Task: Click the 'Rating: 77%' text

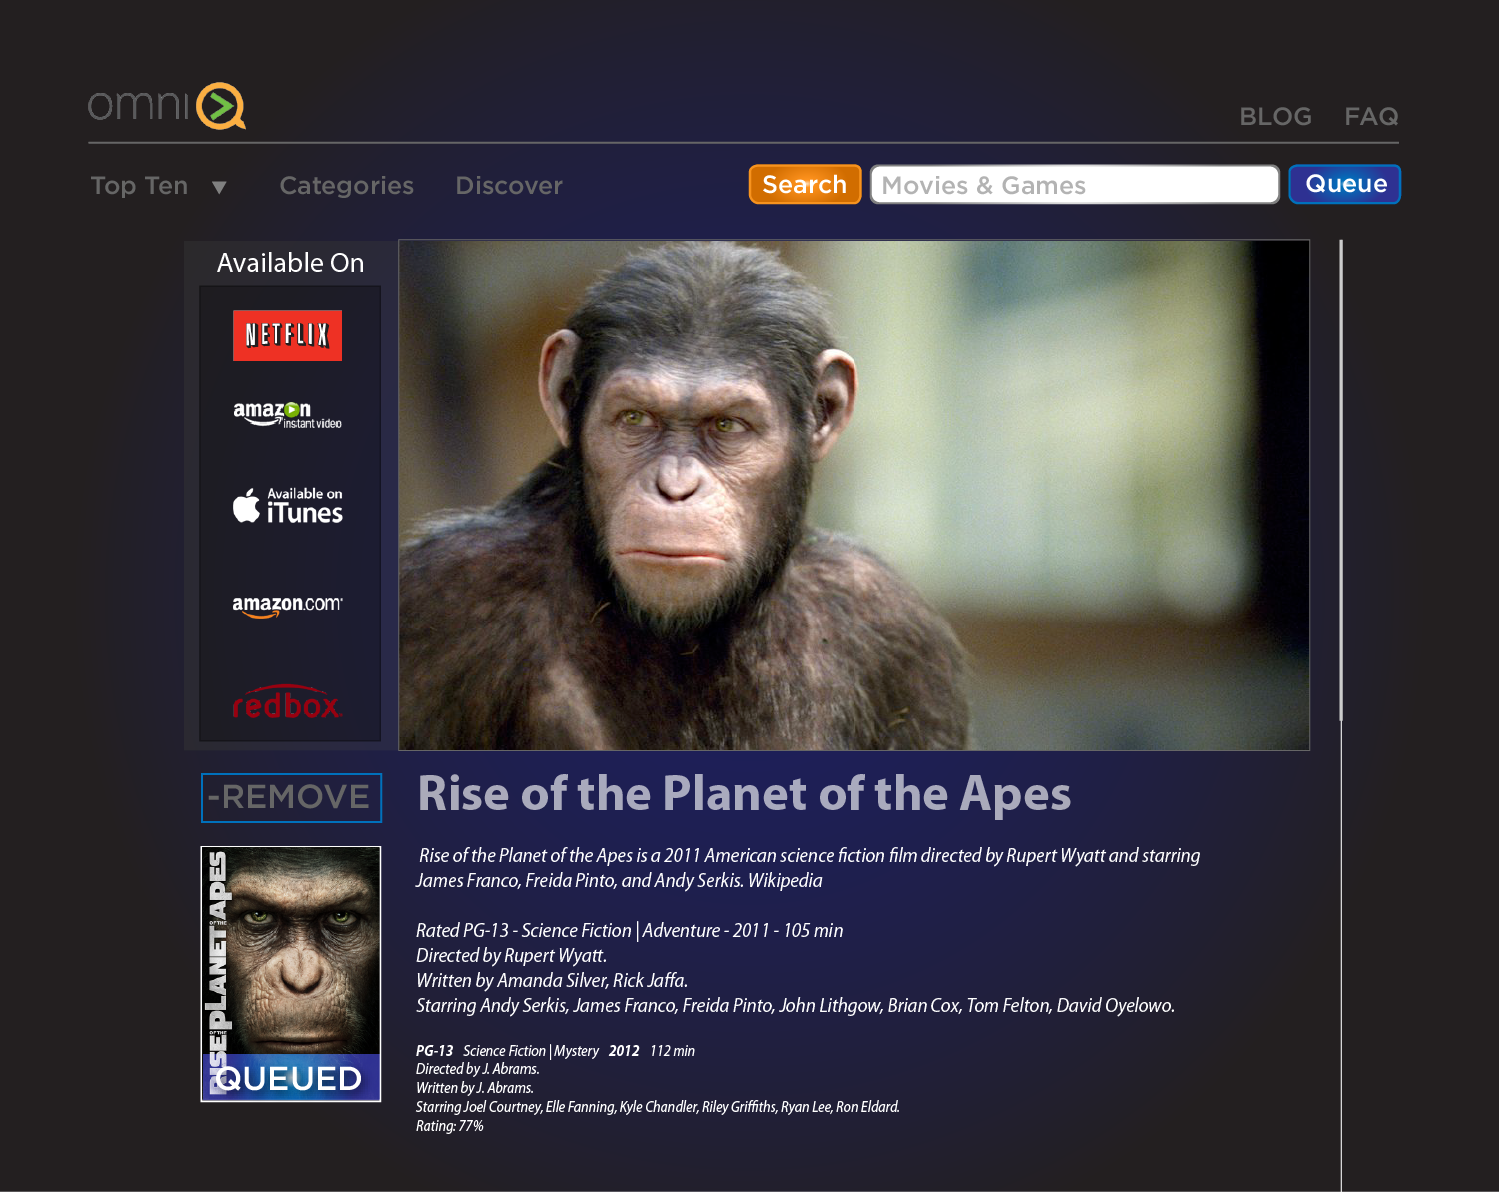Action: coord(449,1126)
